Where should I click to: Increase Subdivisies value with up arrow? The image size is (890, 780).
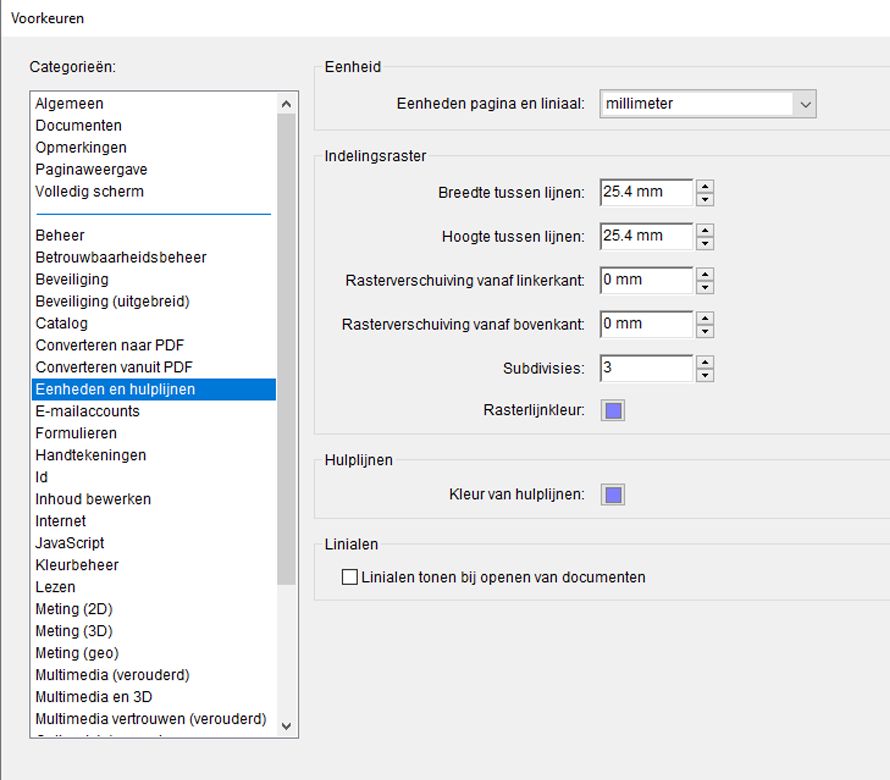(x=705, y=362)
